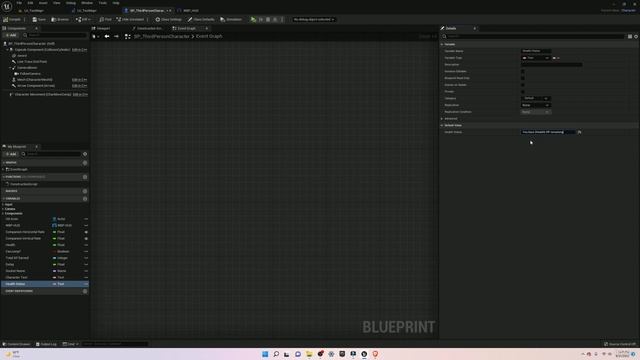Open the debug object selector dropdown
640x360 pixels.
pos(314,19)
